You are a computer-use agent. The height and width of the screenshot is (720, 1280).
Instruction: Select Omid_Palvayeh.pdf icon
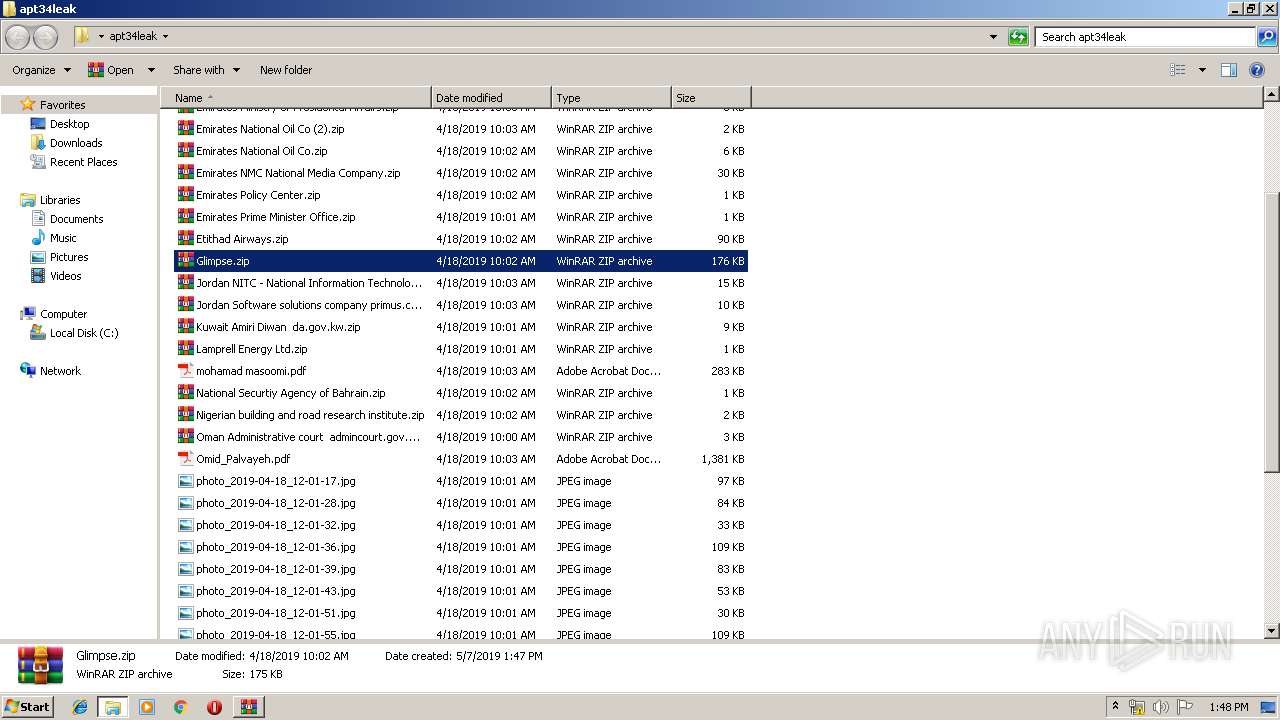tap(186, 459)
